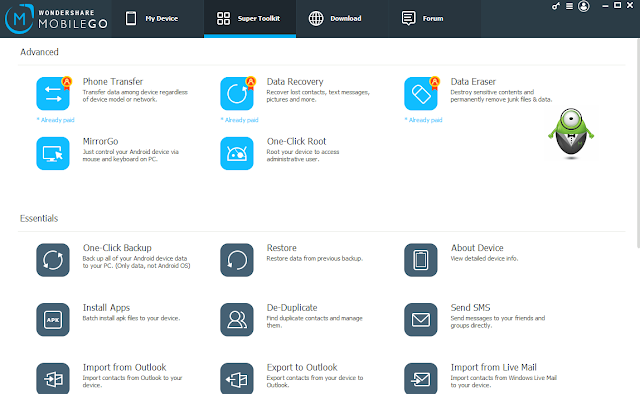
Task: Open the Phone Transfer tool icon
Action: (53, 93)
